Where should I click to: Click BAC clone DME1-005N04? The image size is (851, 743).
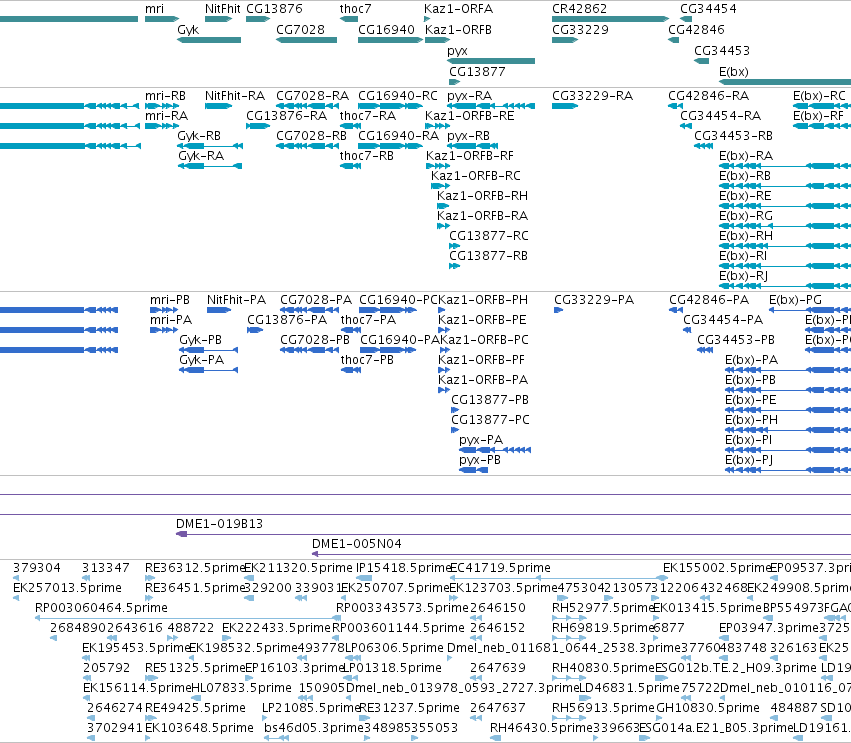point(357,544)
